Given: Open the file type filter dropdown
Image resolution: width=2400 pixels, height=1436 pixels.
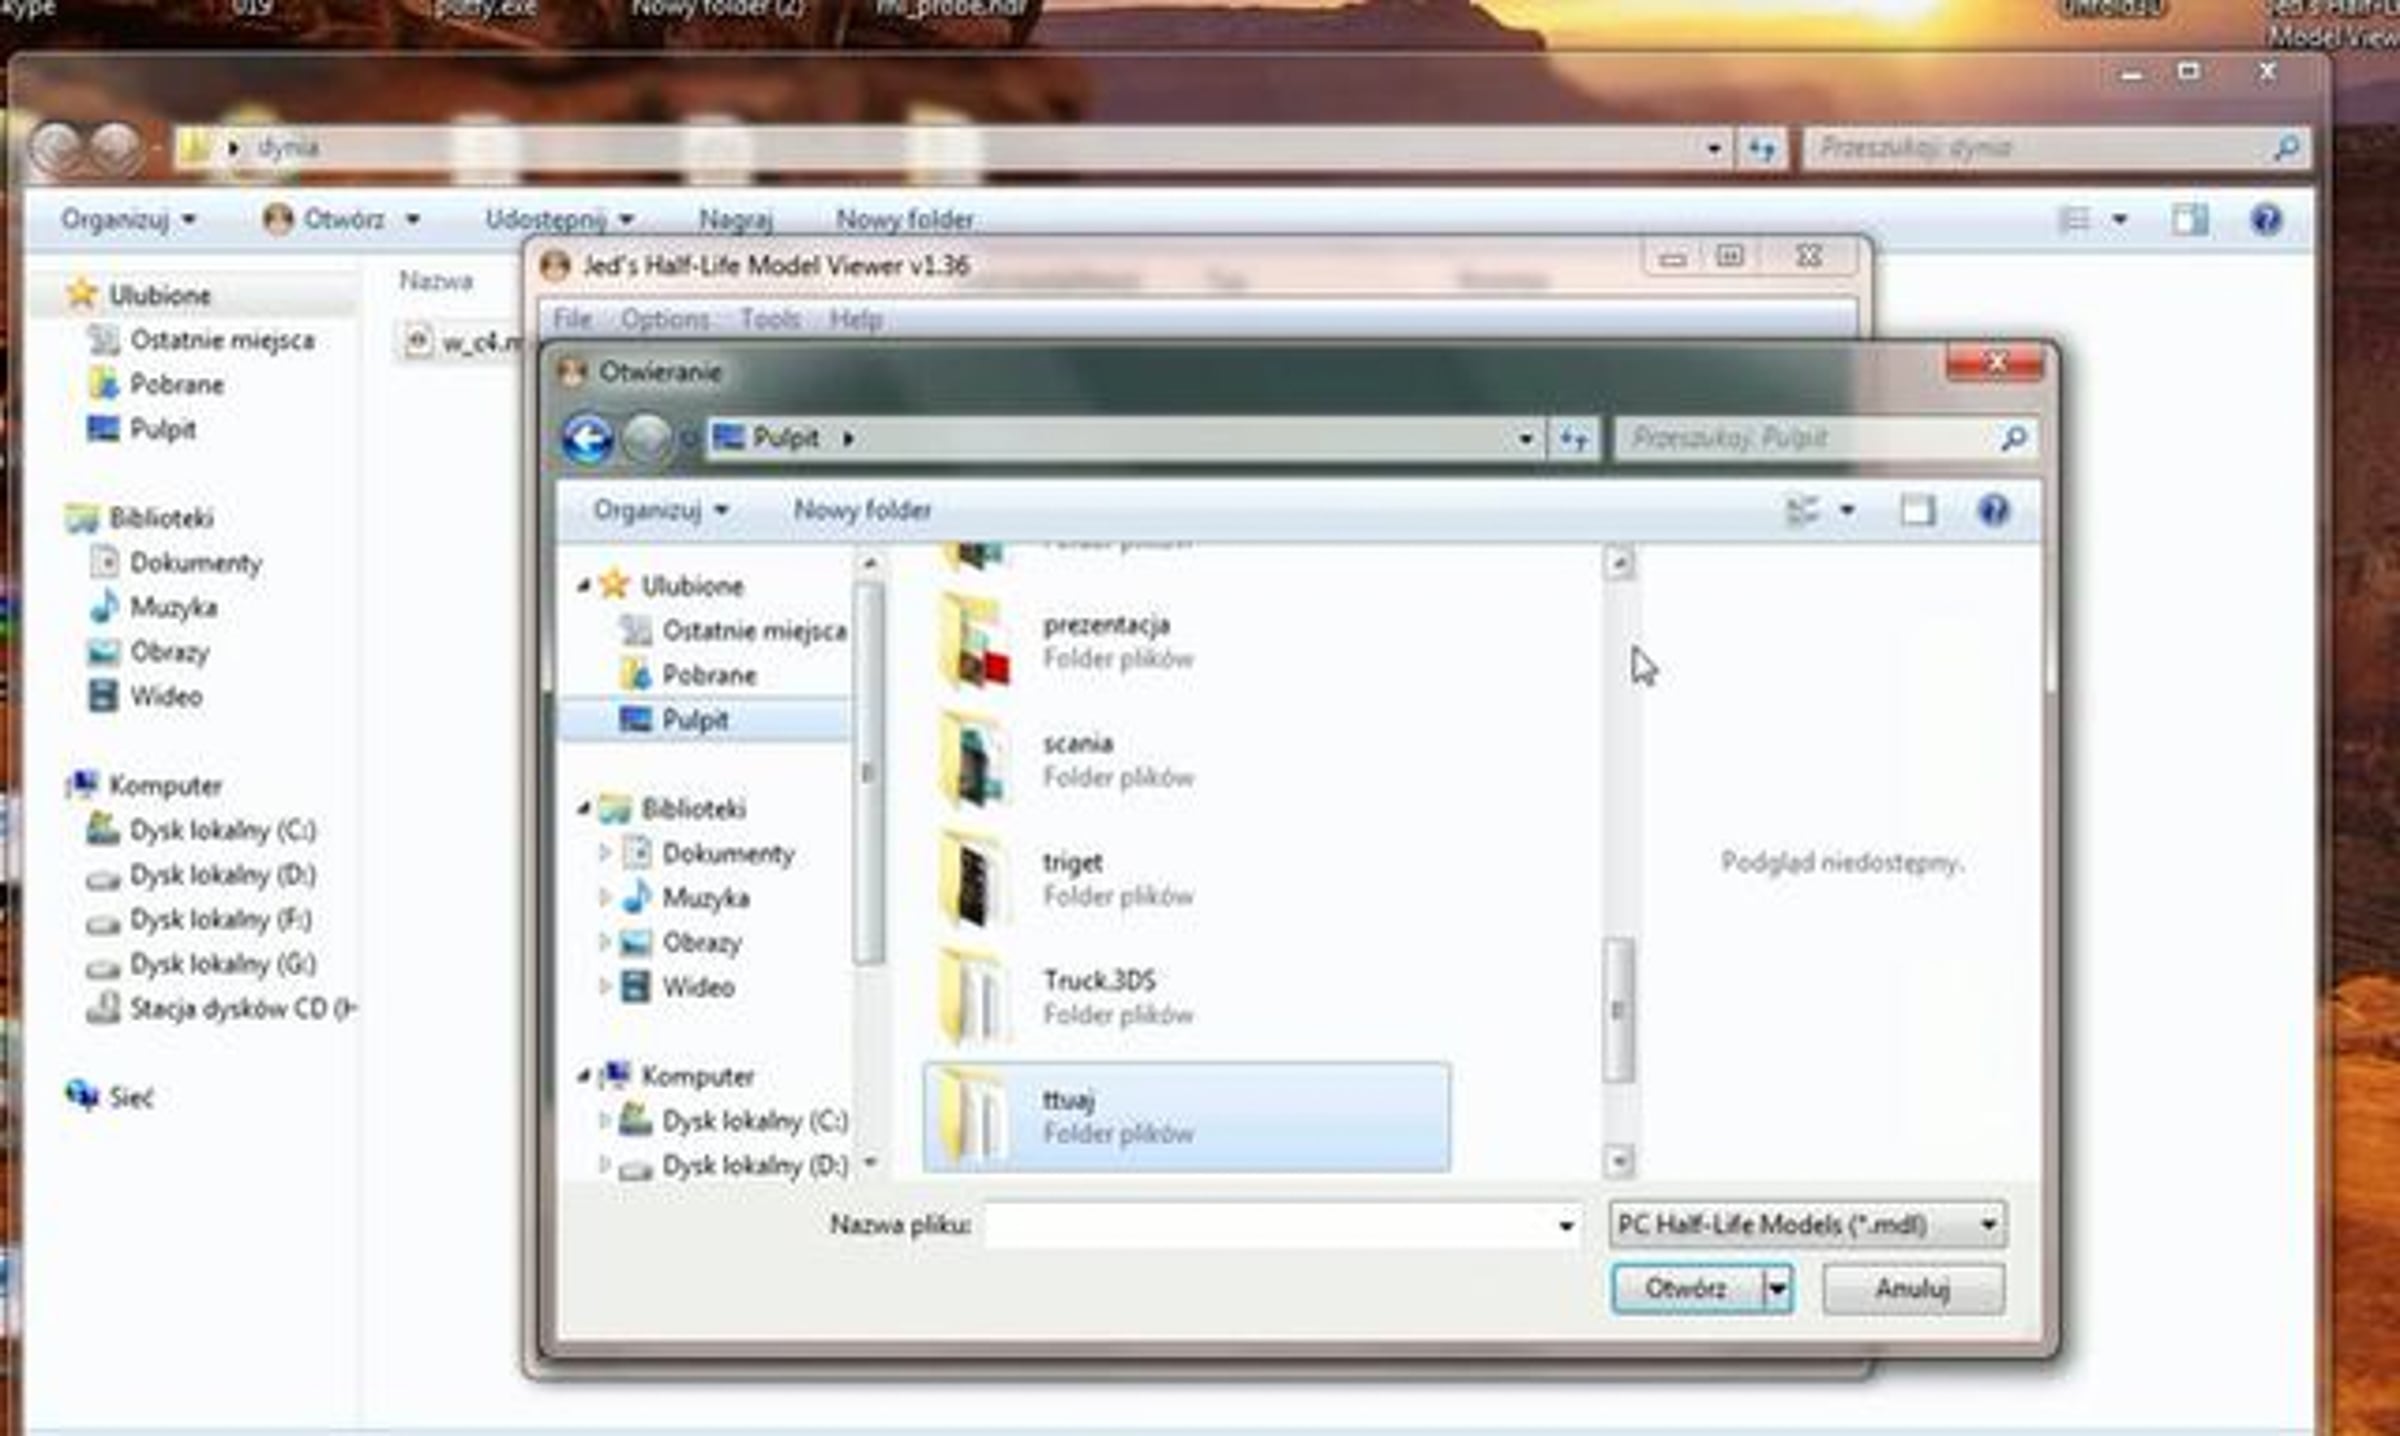Looking at the screenshot, I should (x=1807, y=1224).
